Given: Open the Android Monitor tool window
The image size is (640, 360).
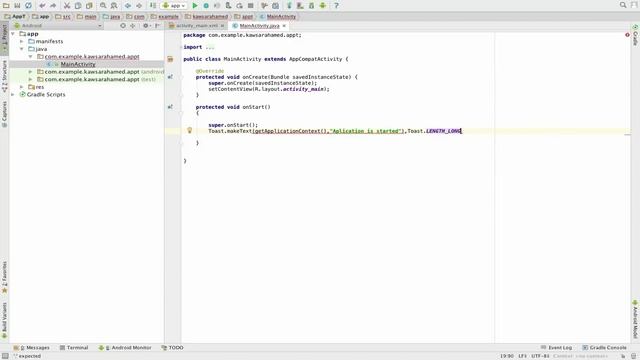Looking at the screenshot, I should tap(125, 347).
